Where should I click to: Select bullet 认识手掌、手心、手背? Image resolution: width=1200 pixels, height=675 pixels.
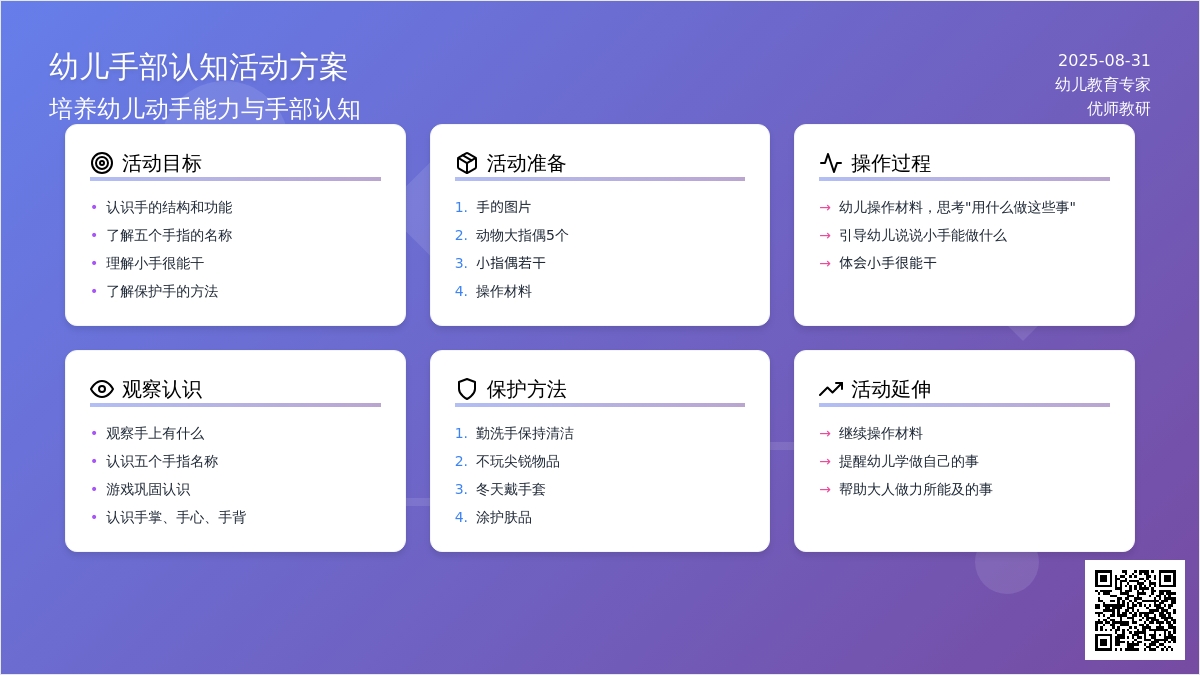(x=176, y=517)
